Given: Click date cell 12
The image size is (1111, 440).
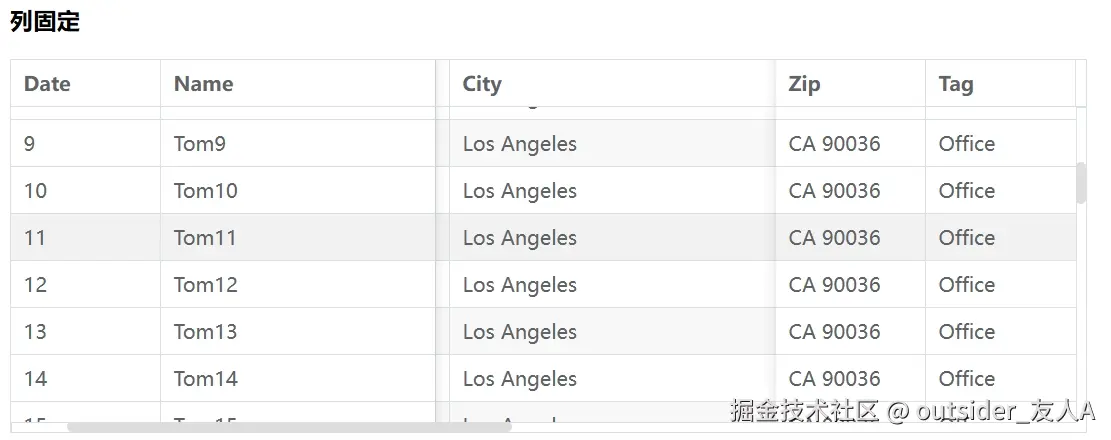Looking at the screenshot, I should point(35,285).
